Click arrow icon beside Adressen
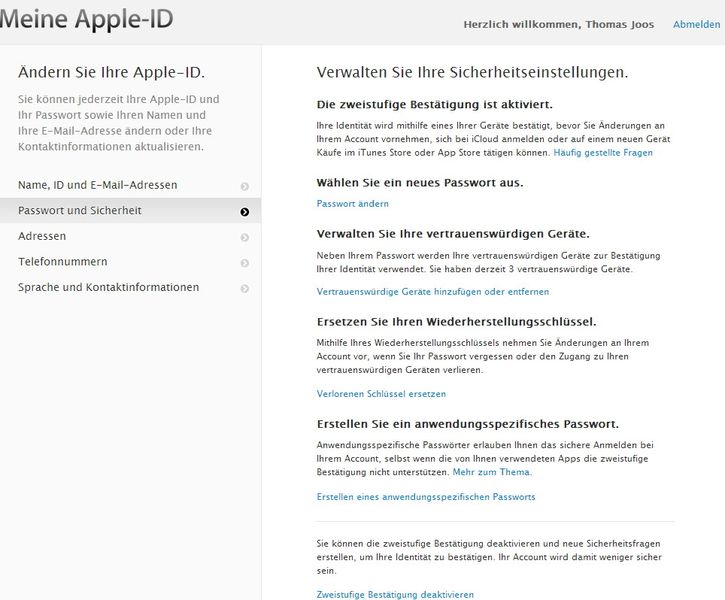The height and width of the screenshot is (600, 725). click(x=245, y=238)
